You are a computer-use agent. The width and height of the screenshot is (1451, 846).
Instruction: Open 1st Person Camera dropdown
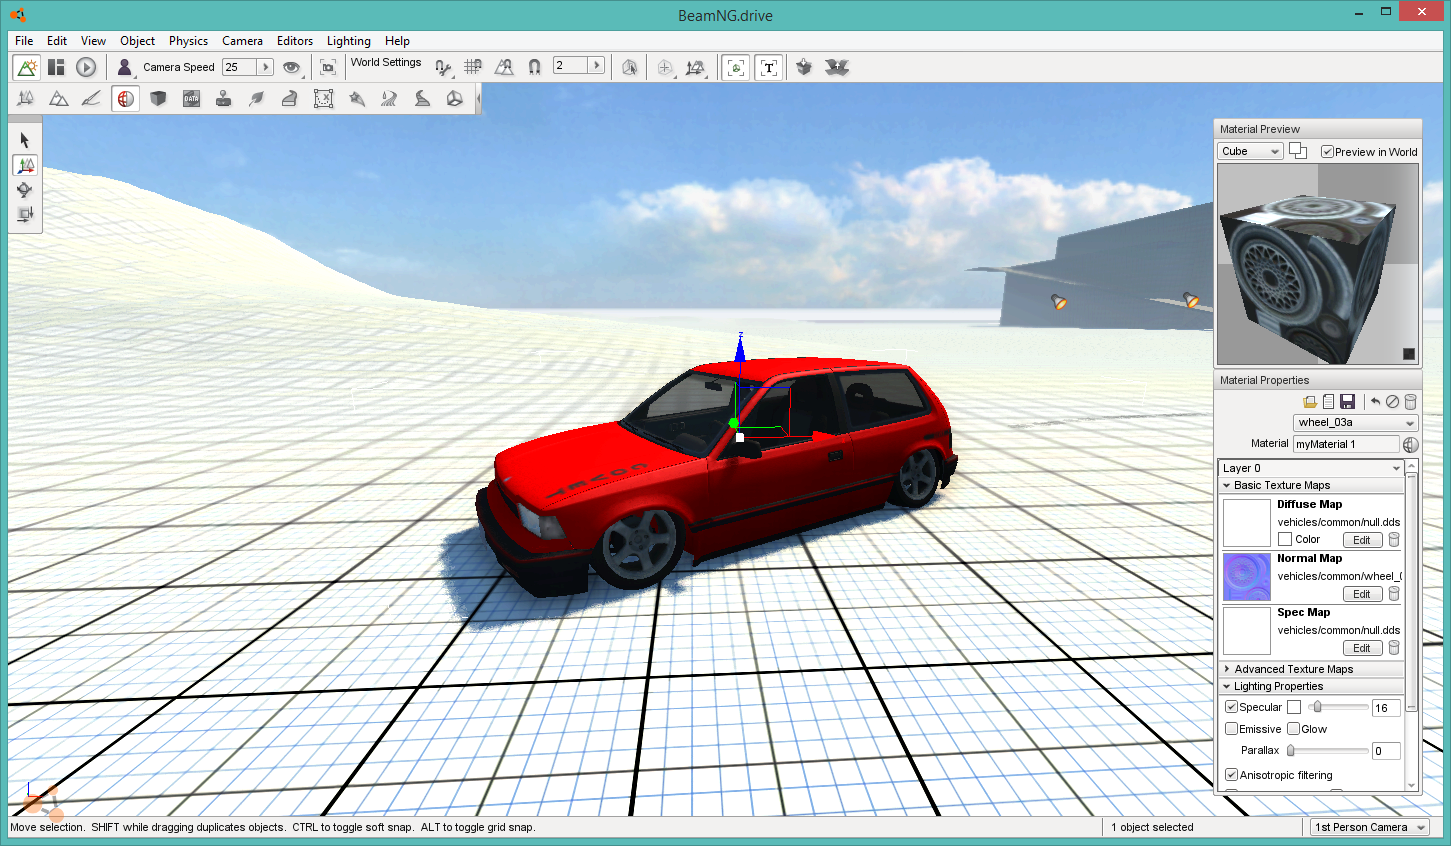[1370, 827]
